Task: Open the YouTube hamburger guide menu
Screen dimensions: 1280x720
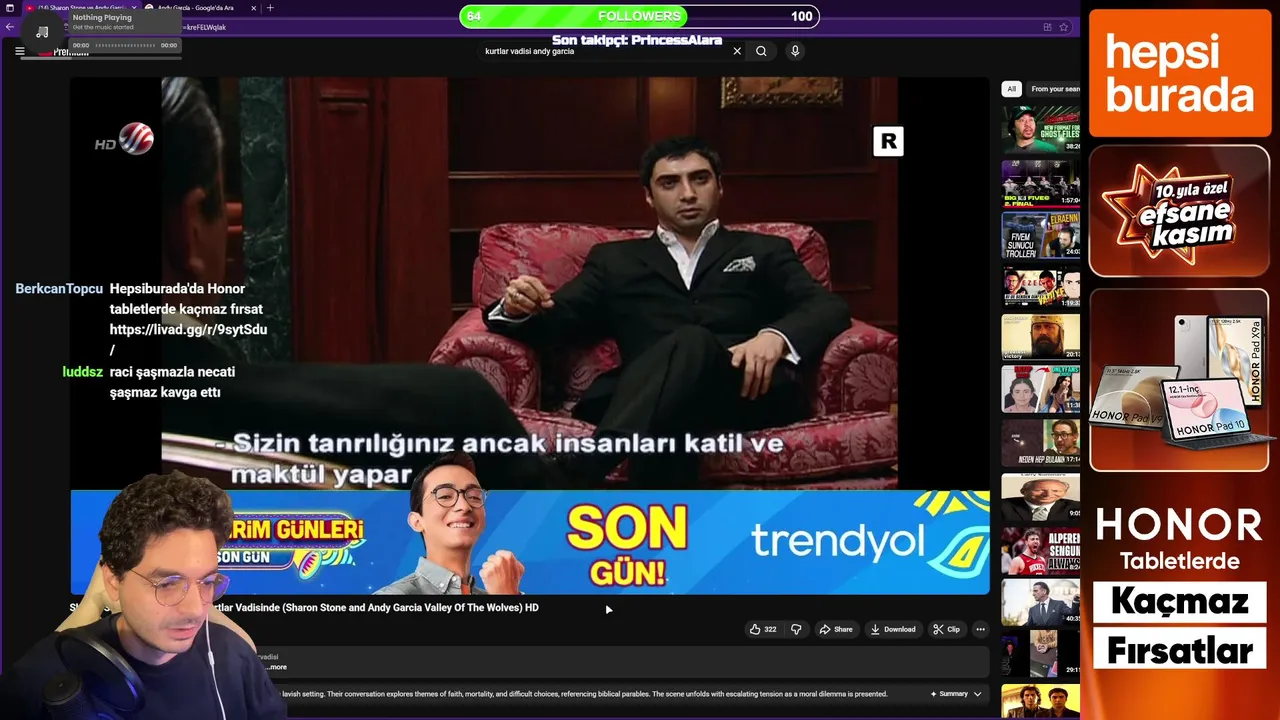Action: [x=19, y=51]
